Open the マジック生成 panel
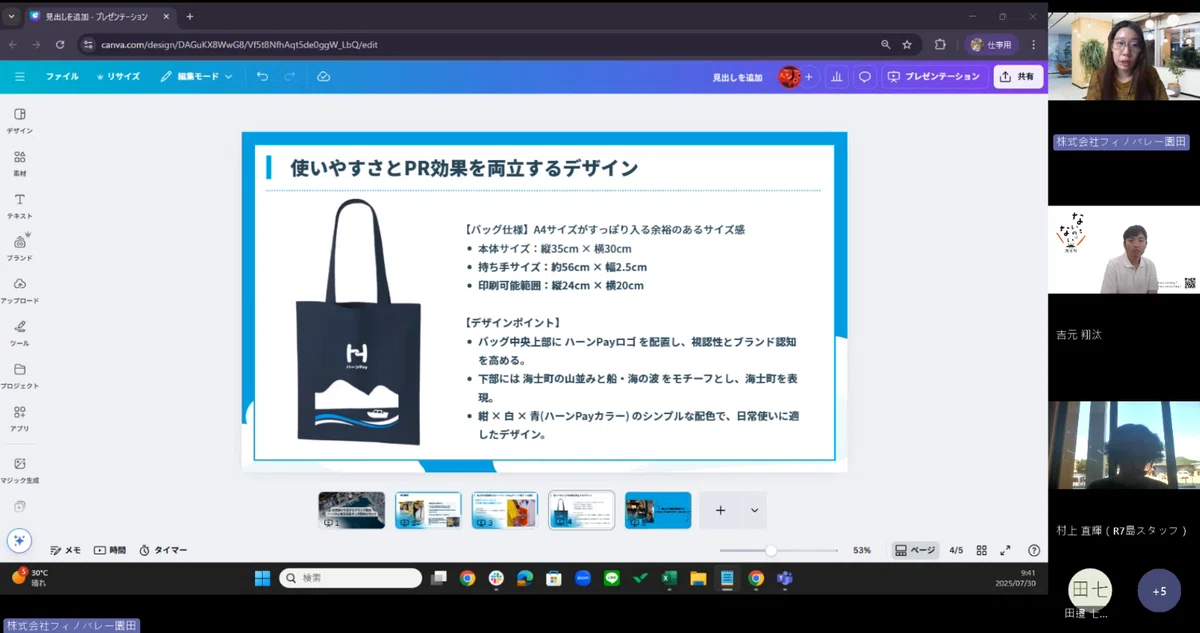1200x633 pixels. pos(20,470)
